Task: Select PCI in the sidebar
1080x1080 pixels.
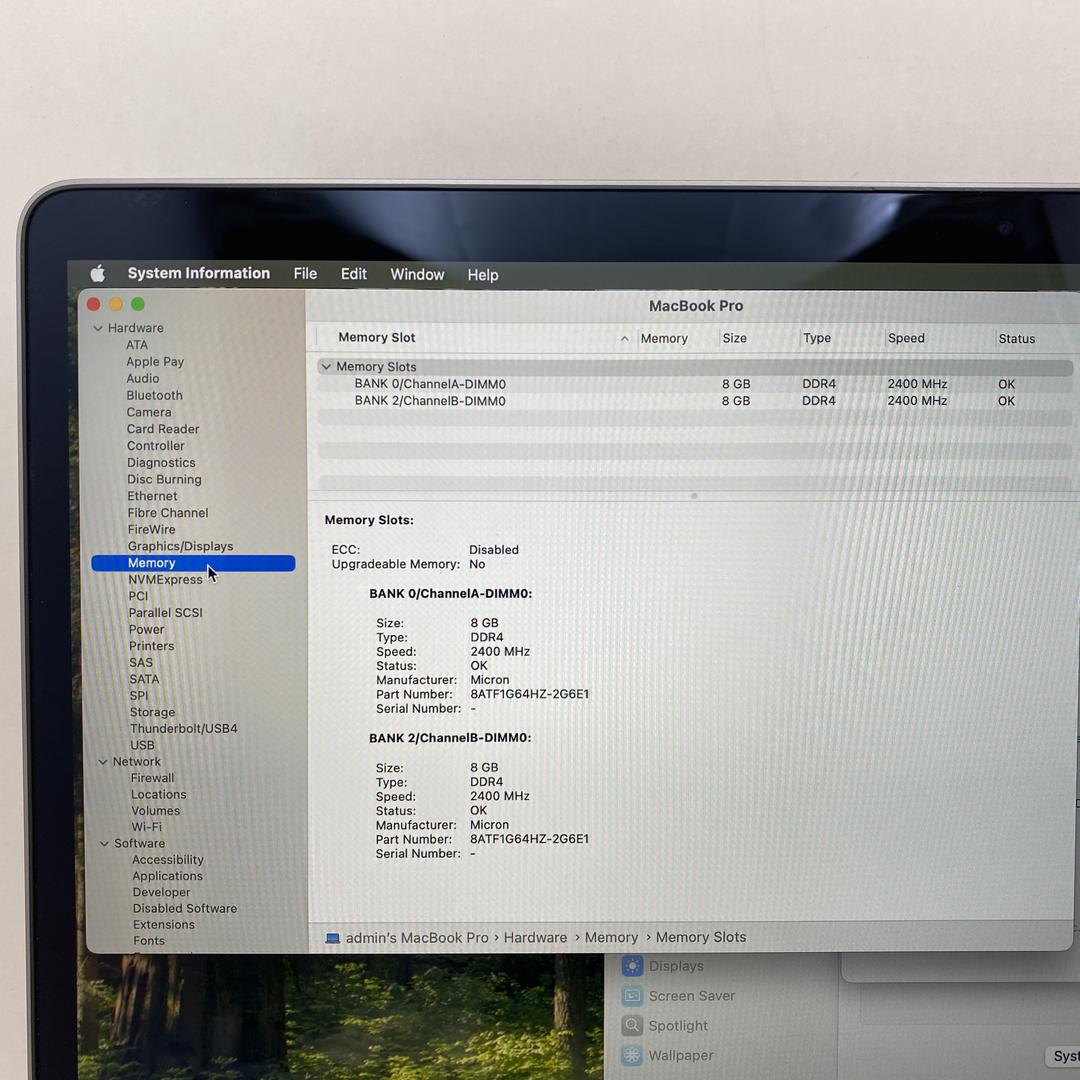Action: (138, 596)
